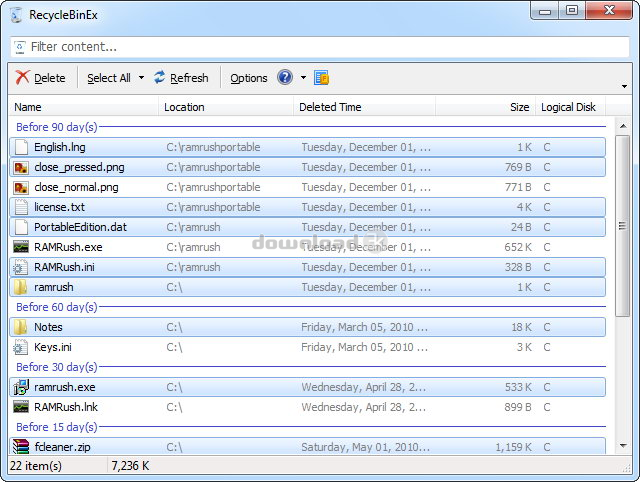
Task: Expand the toolbar overflow arrow
Action: click(624, 86)
